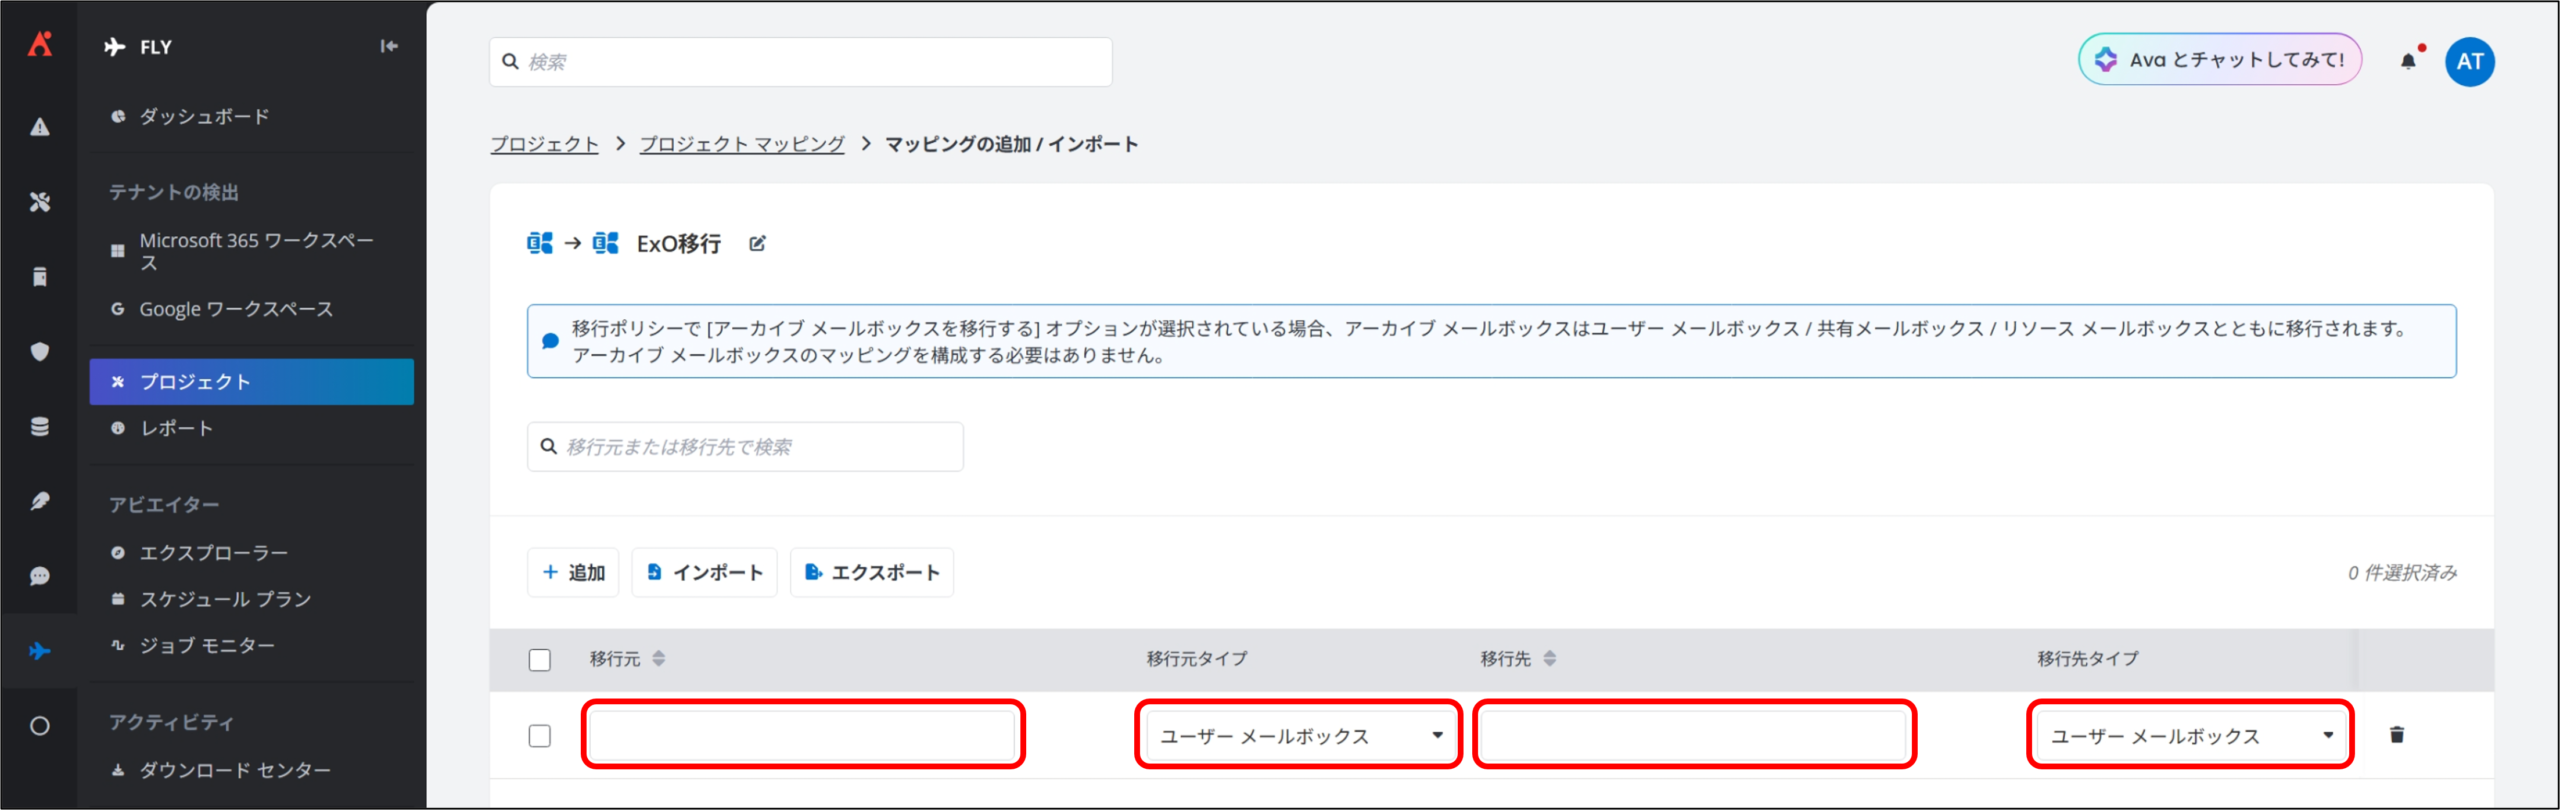Click the trash icon to delete mapping row
Screen dimensions: 2560x810
[x=2396, y=735]
